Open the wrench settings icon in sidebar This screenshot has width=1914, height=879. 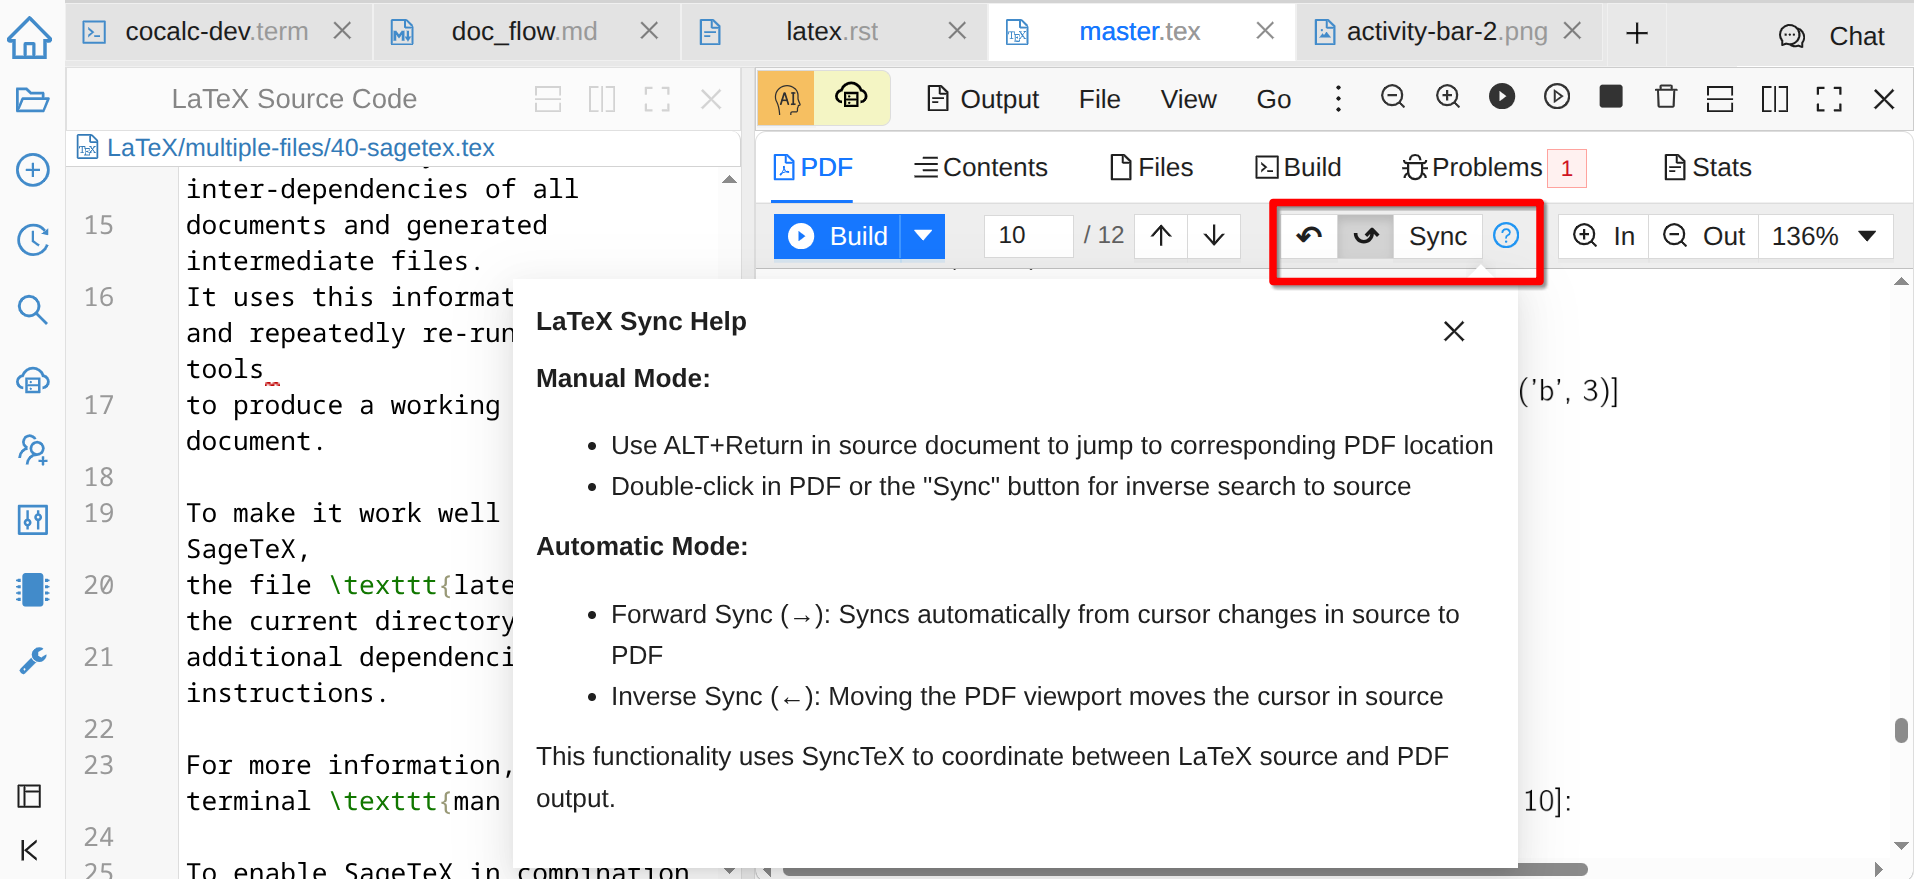click(32, 661)
